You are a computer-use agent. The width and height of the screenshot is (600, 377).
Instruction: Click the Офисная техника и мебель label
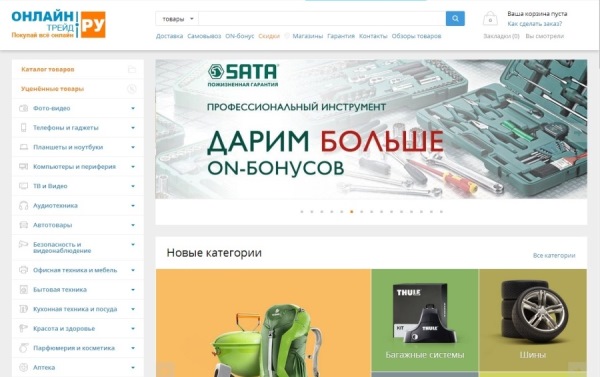coord(75,270)
